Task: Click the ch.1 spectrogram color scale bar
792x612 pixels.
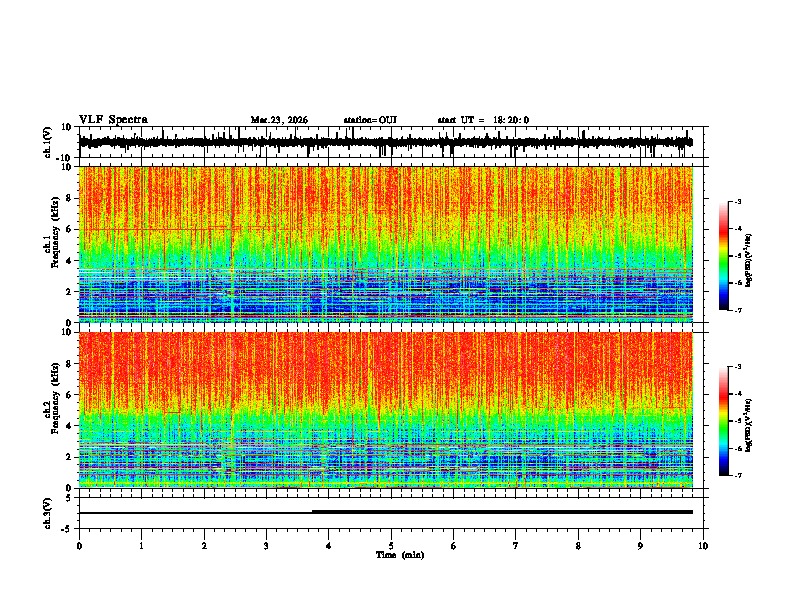Action: pyautogui.click(x=723, y=256)
